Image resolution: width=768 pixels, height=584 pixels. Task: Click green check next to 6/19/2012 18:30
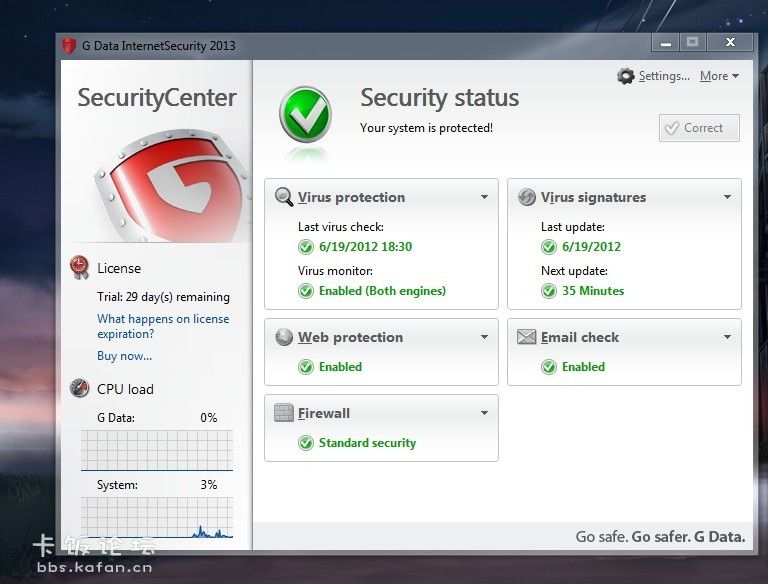pyautogui.click(x=306, y=246)
